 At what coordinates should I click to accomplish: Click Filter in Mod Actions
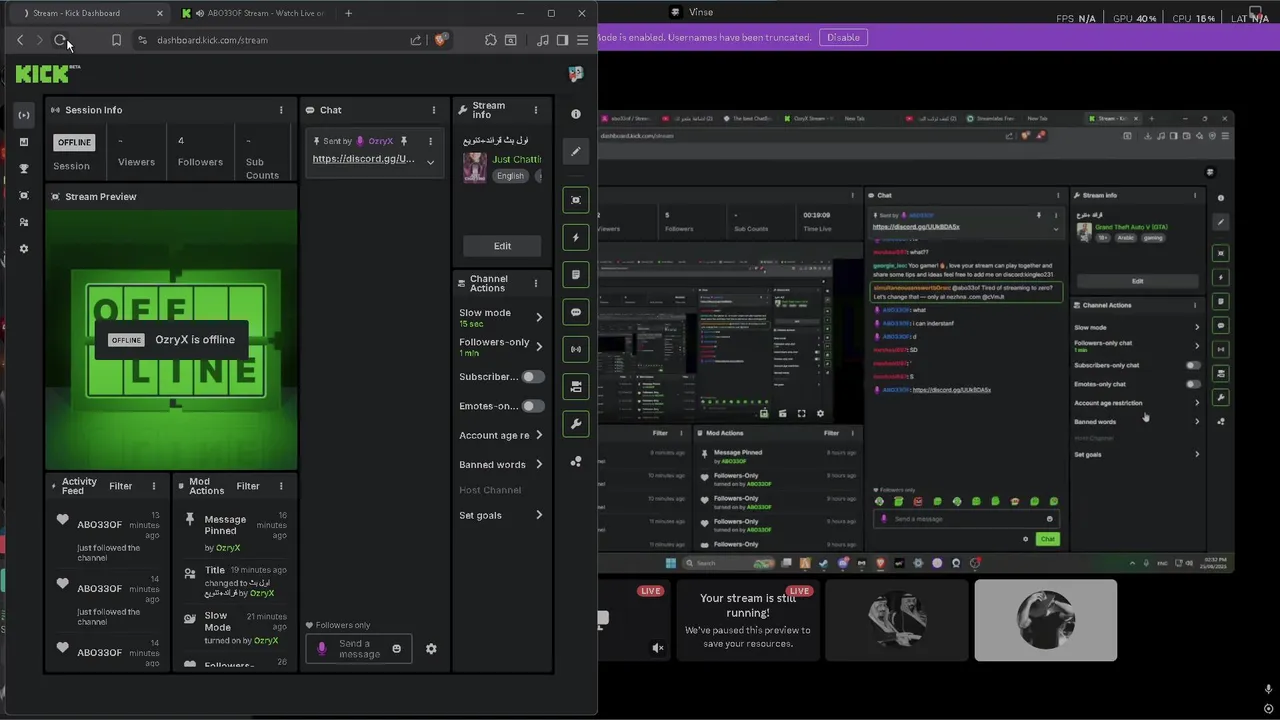click(248, 486)
